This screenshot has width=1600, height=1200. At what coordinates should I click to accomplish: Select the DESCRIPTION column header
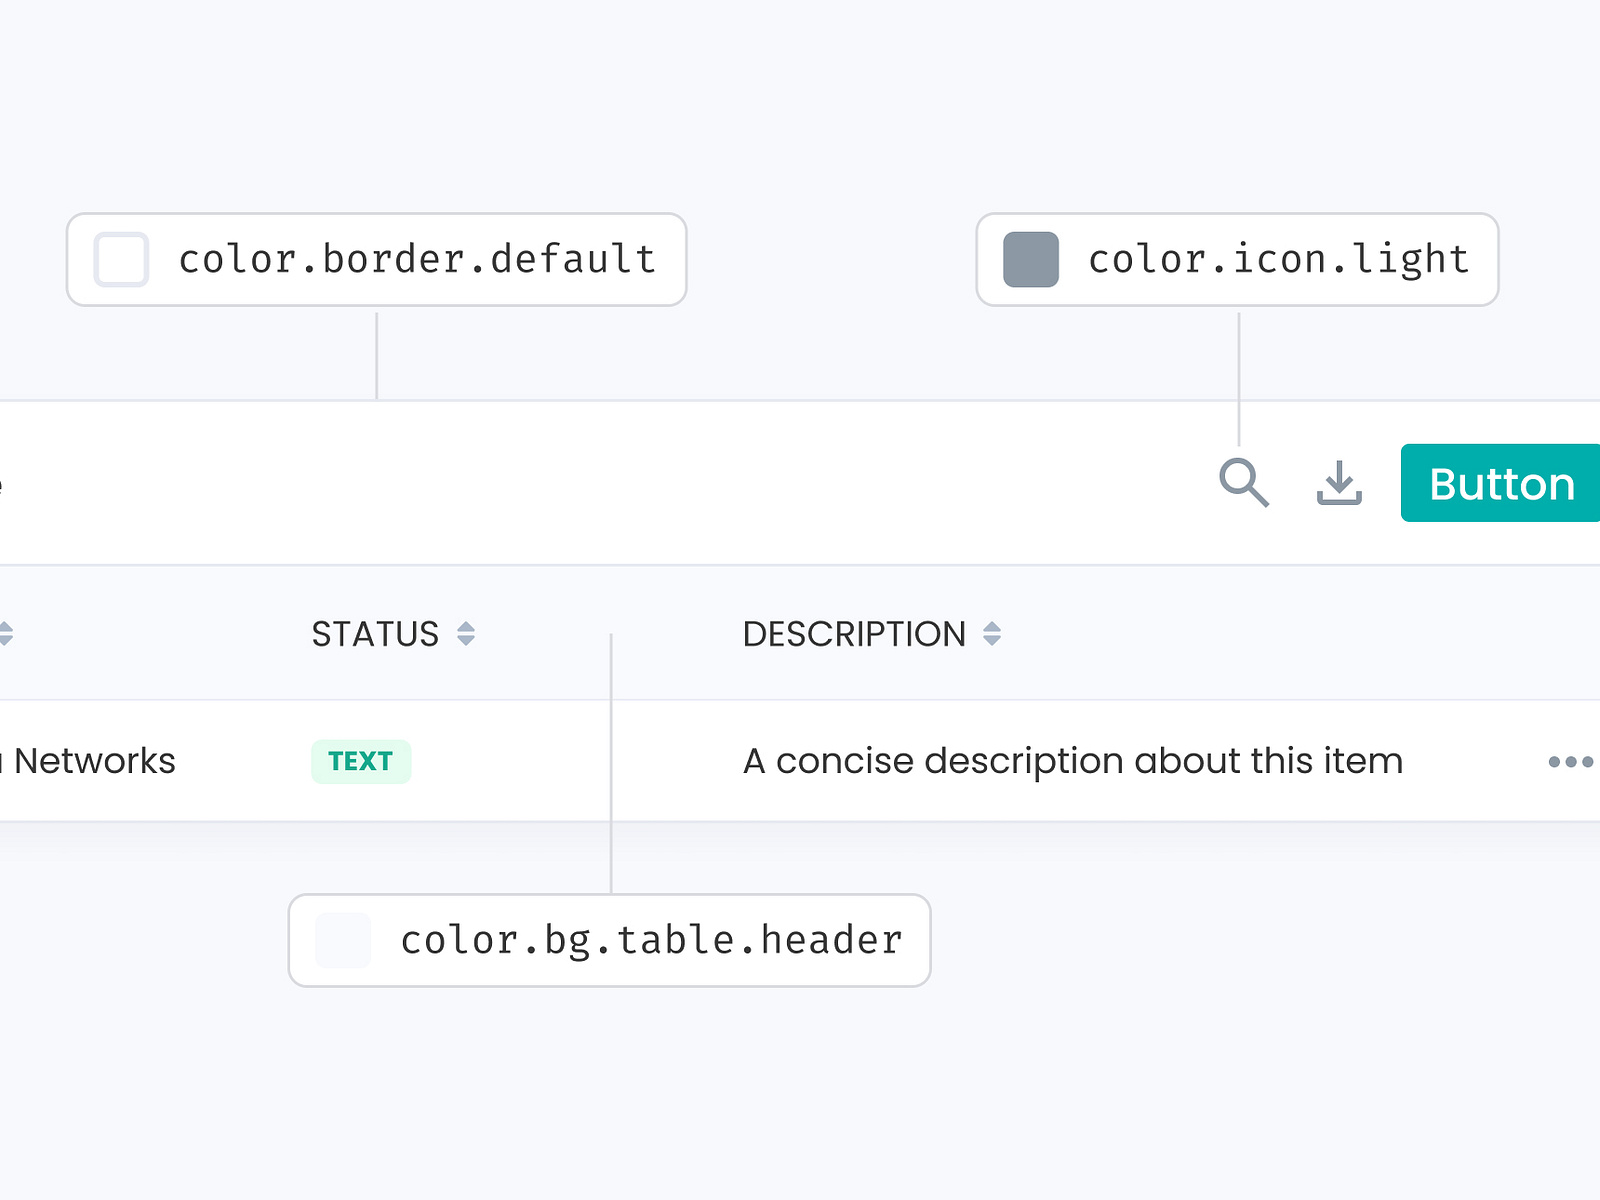tap(853, 633)
